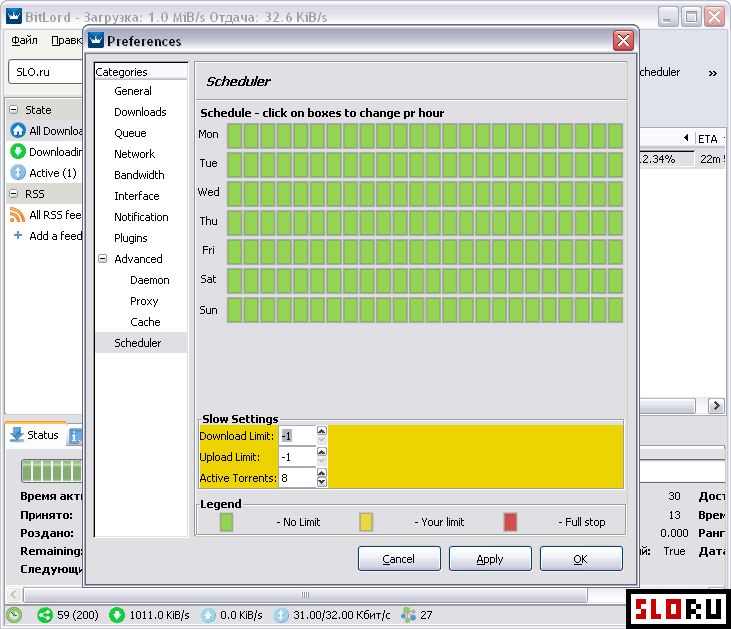Close the Preferences dialog with X
Image resolution: width=731 pixels, height=629 pixels.
pos(623,41)
